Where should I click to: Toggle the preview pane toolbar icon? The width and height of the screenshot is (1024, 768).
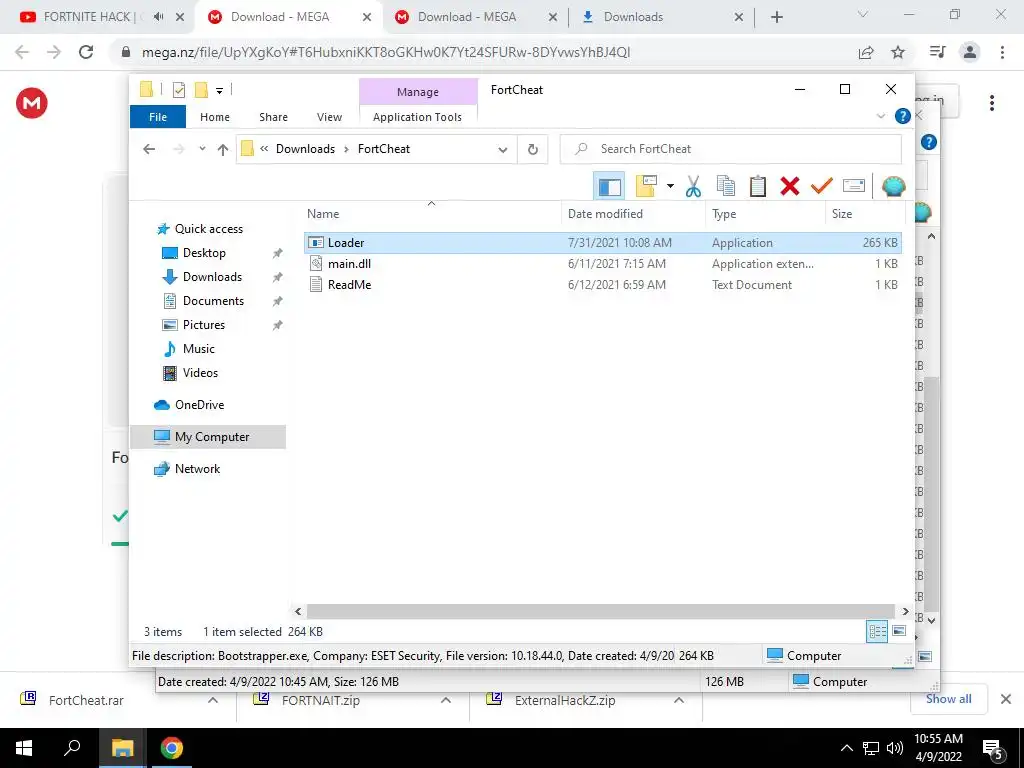coord(609,186)
